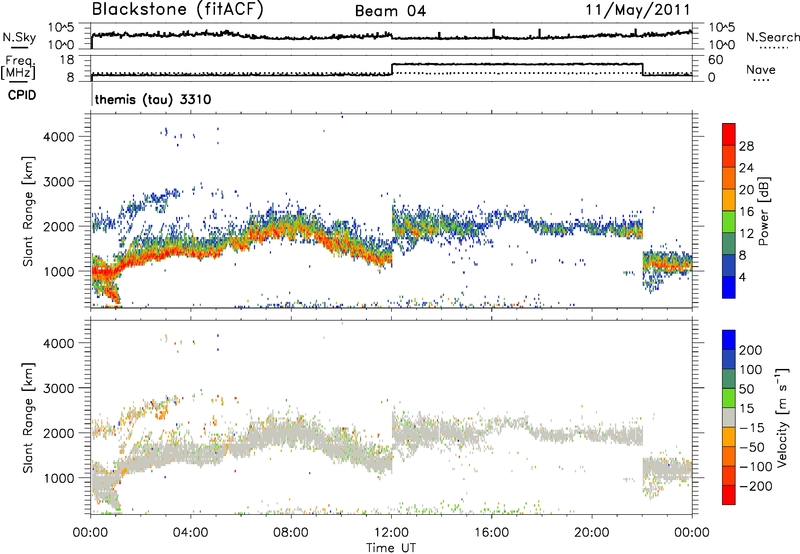
Task: Click the 1000 tick label on velocity panel
Action: 59,478
